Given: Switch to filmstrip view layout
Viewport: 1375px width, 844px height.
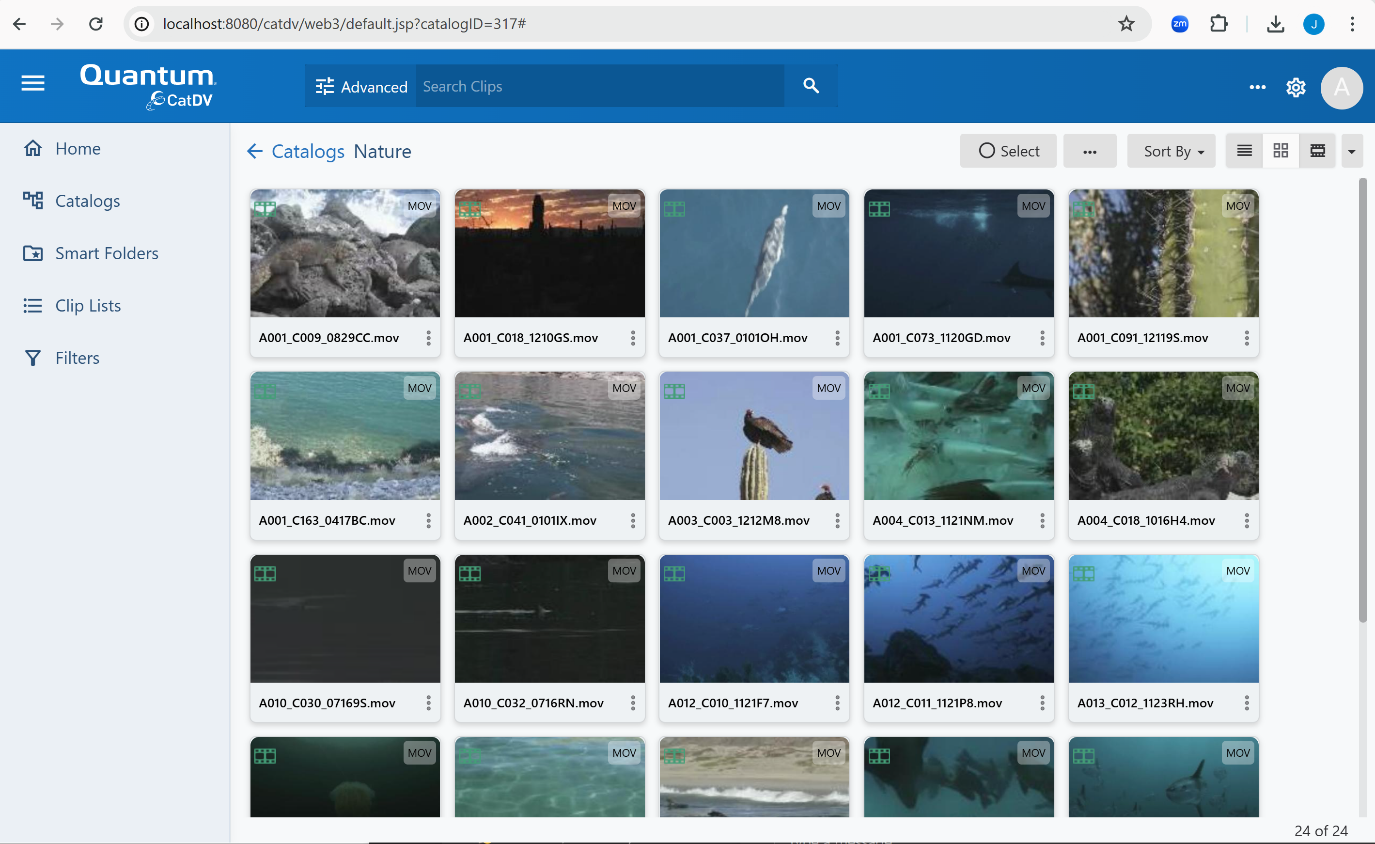Looking at the screenshot, I should click(x=1318, y=151).
